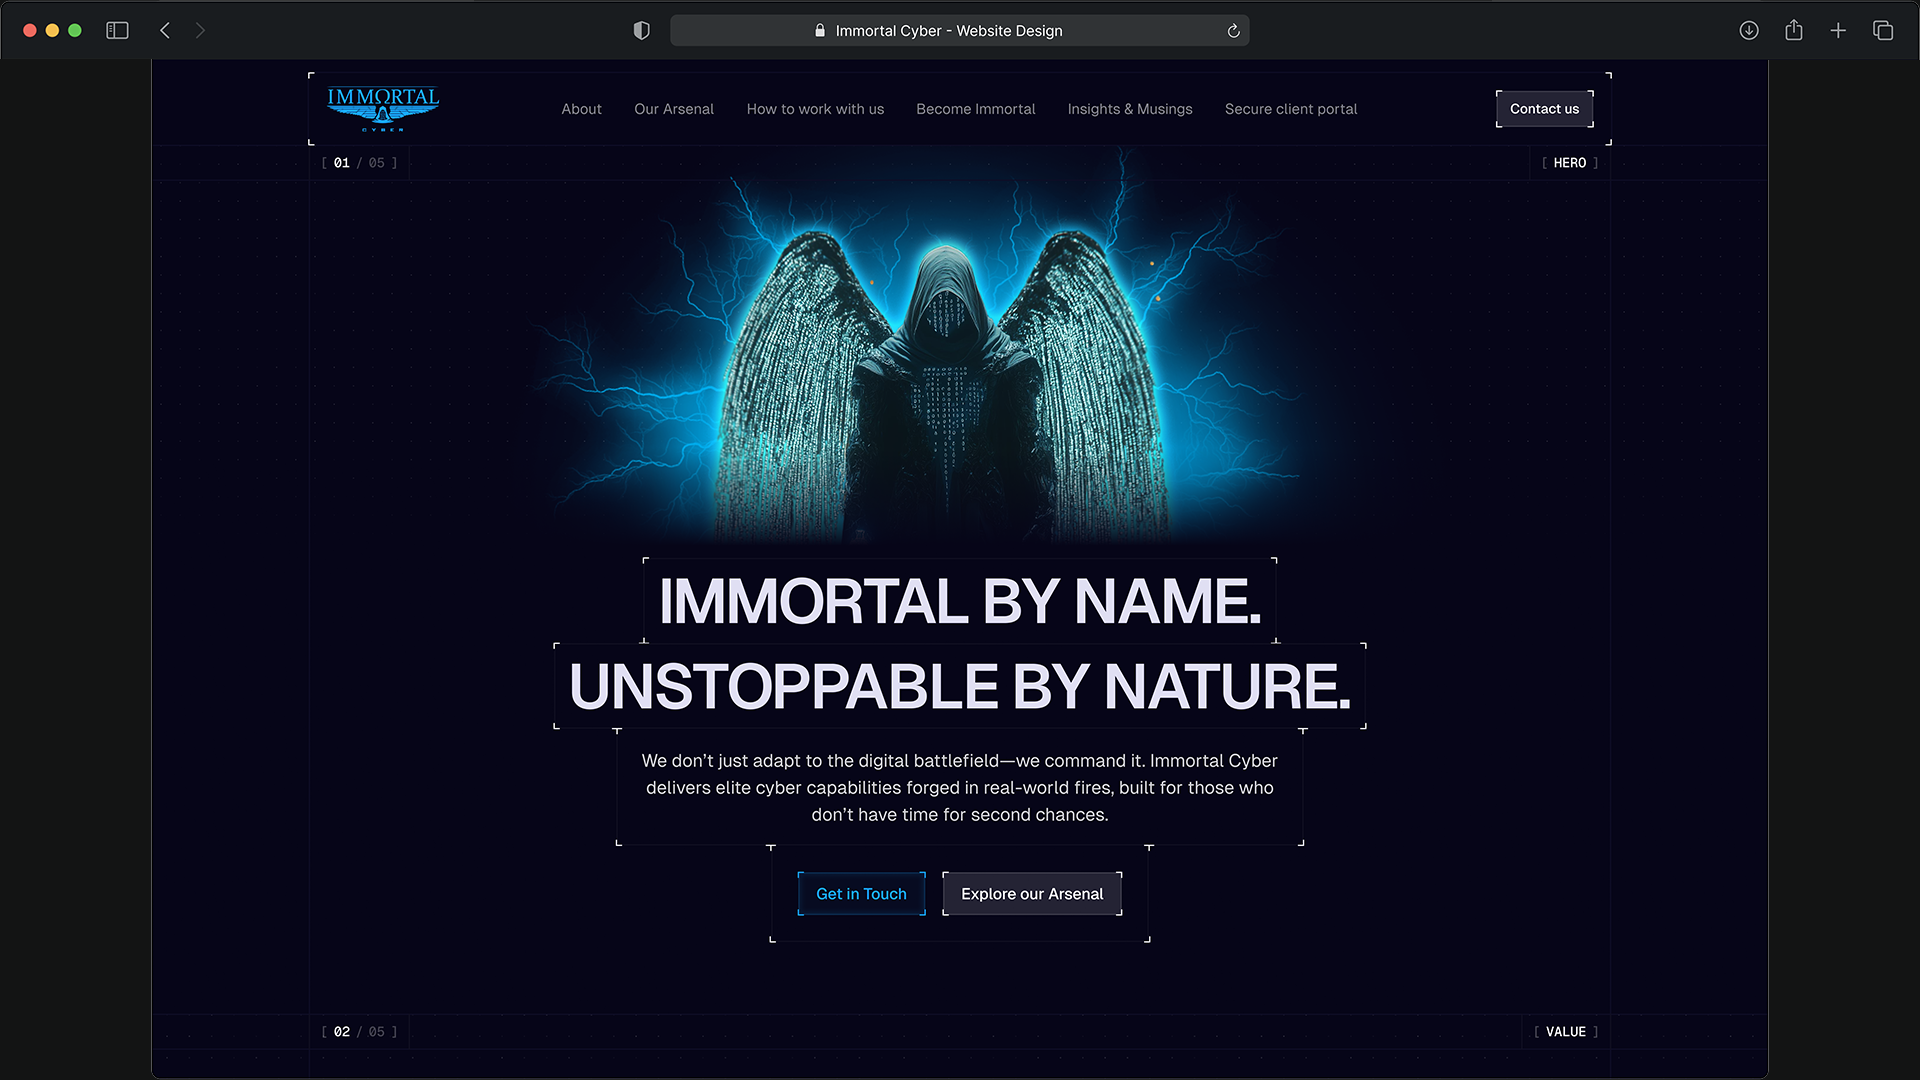
Task: Click the address bar showing Immortal Cyber
Action: [948, 31]
